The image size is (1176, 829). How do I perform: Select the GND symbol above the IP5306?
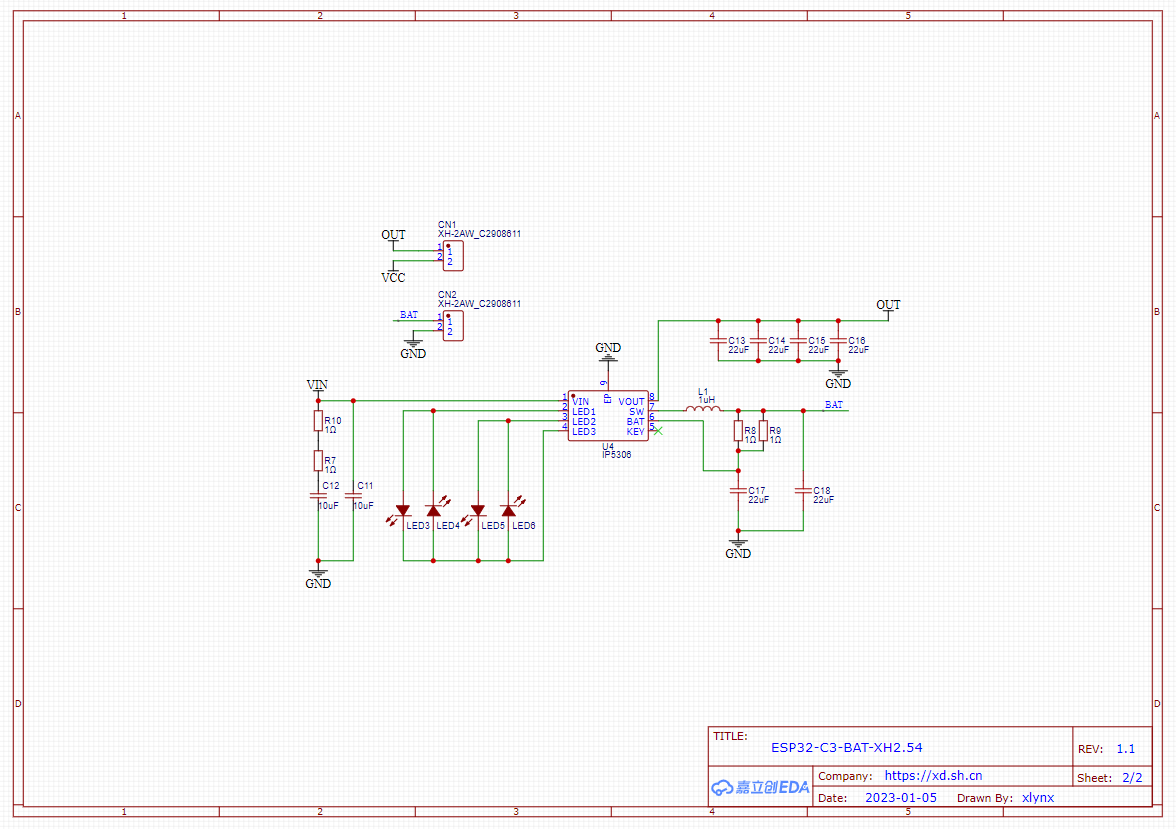click(x=608, y=351)
